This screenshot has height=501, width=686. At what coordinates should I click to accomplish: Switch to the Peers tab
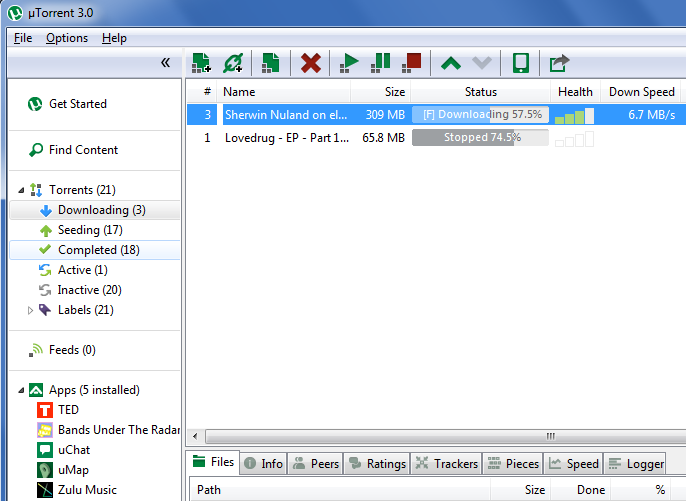coord(315,463)
